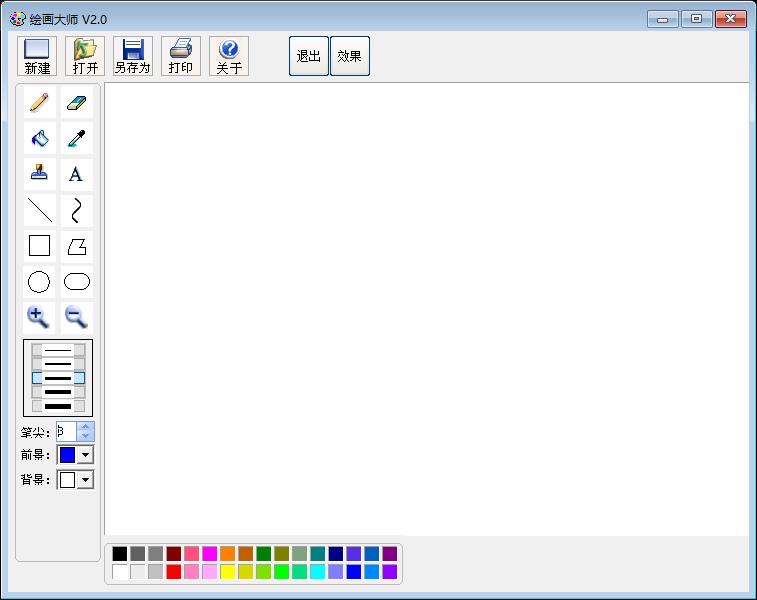Click the 另存为 (Save As) floppy icon
This screenshot has width=757, height=600.
[x=133, y=56]
